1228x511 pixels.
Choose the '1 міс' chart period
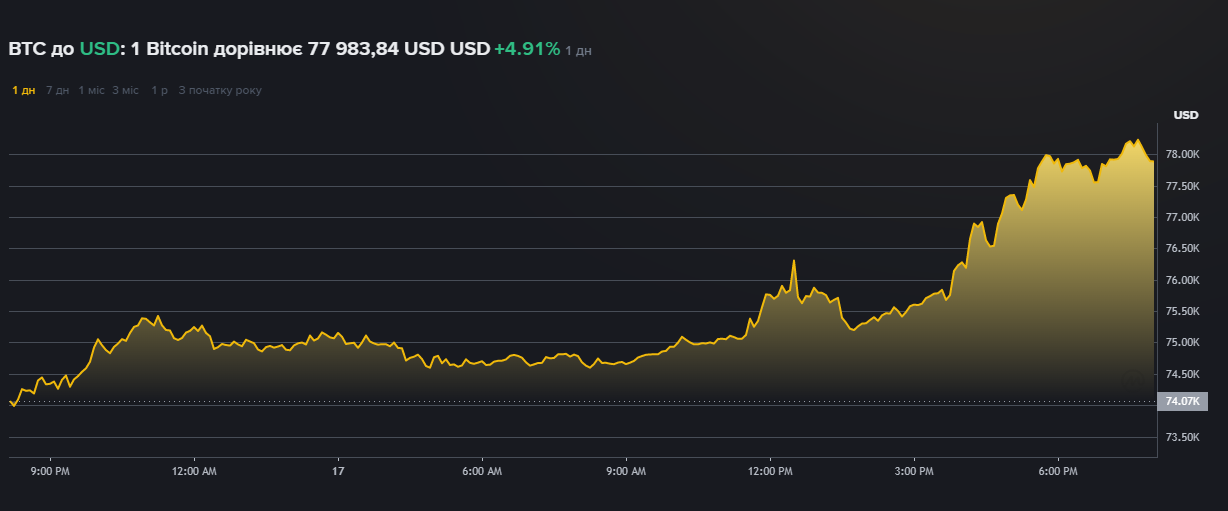click(x=91, y=91)
